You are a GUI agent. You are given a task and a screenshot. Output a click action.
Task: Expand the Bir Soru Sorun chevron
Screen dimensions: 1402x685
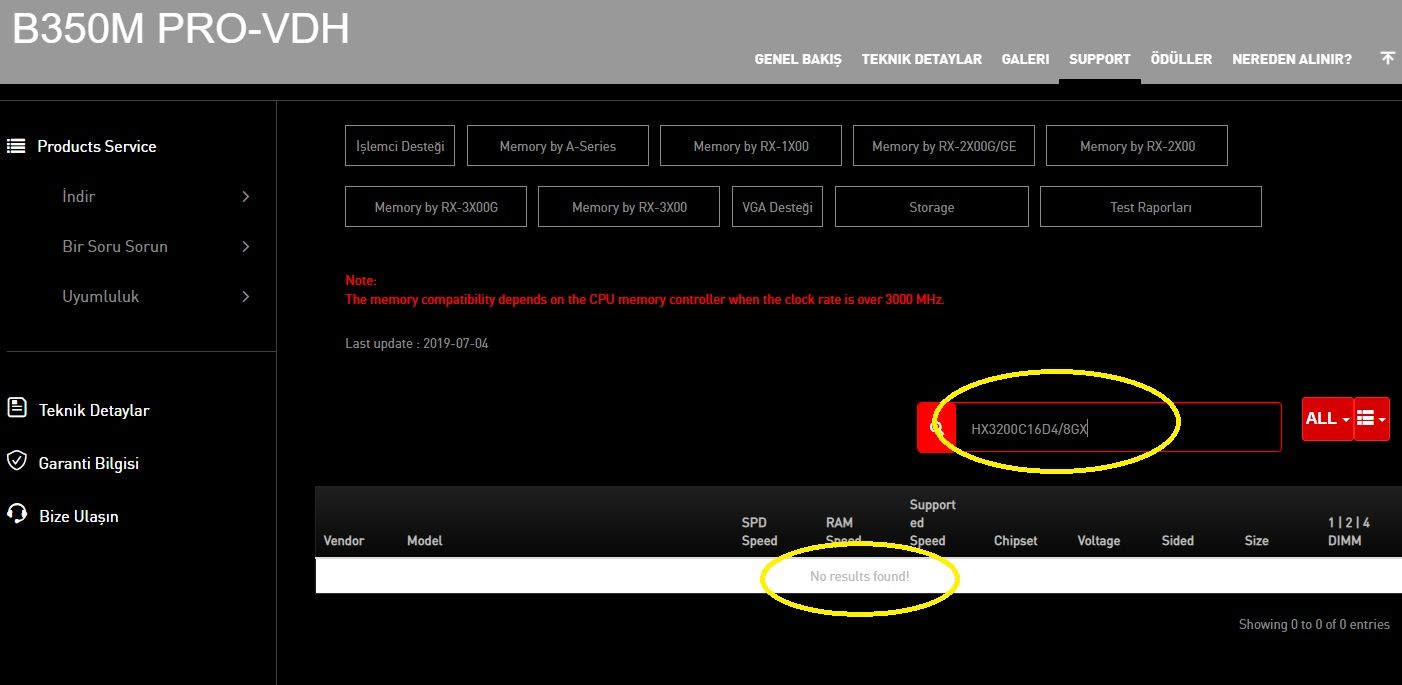[x=246, y=247]
